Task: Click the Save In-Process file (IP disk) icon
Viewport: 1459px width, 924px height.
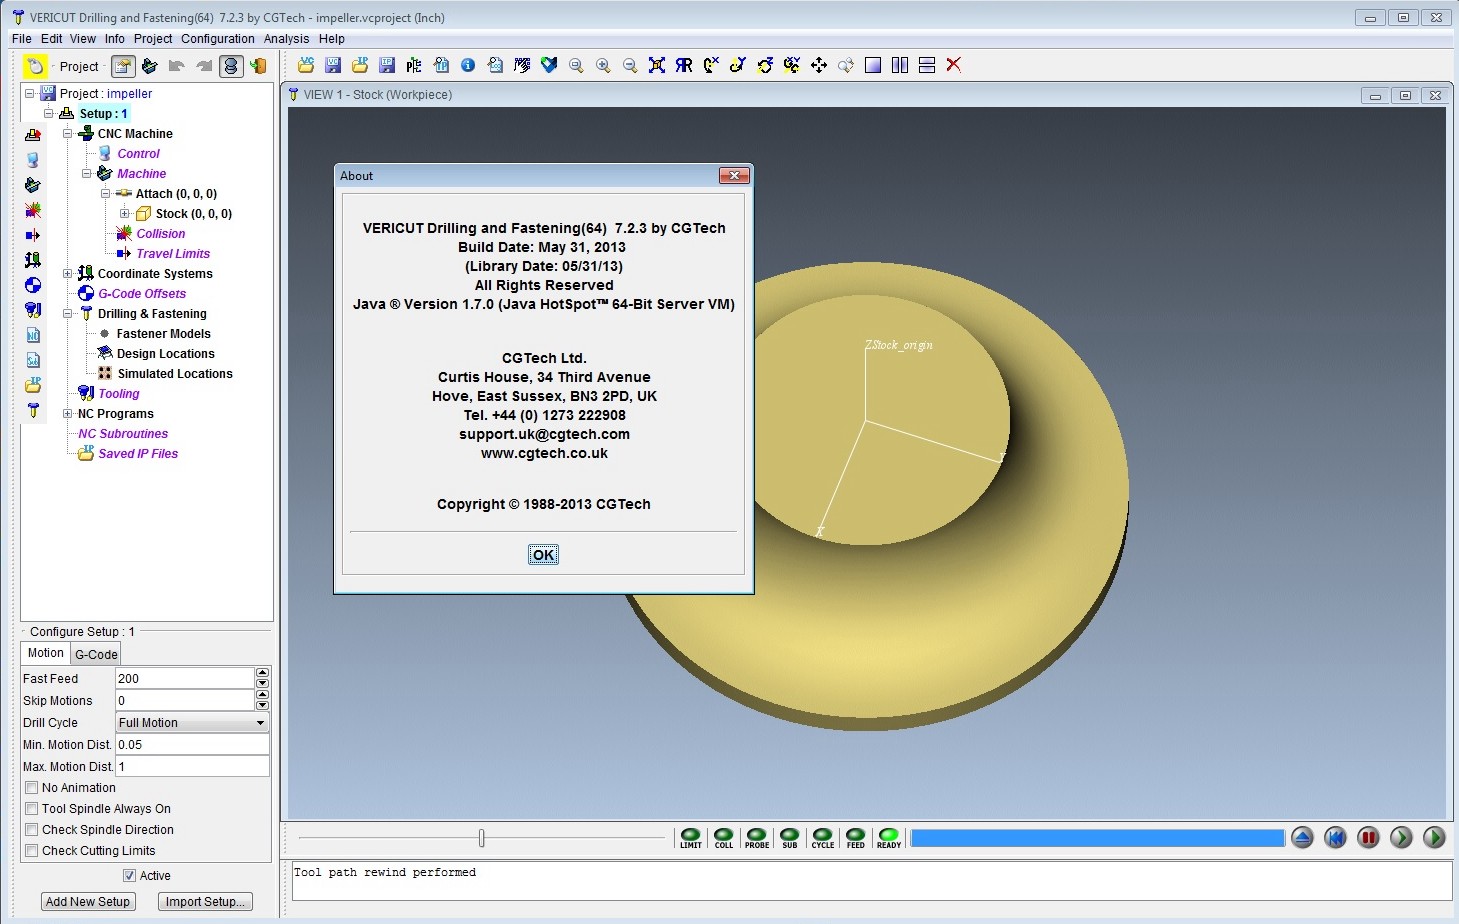Action: 387,65
